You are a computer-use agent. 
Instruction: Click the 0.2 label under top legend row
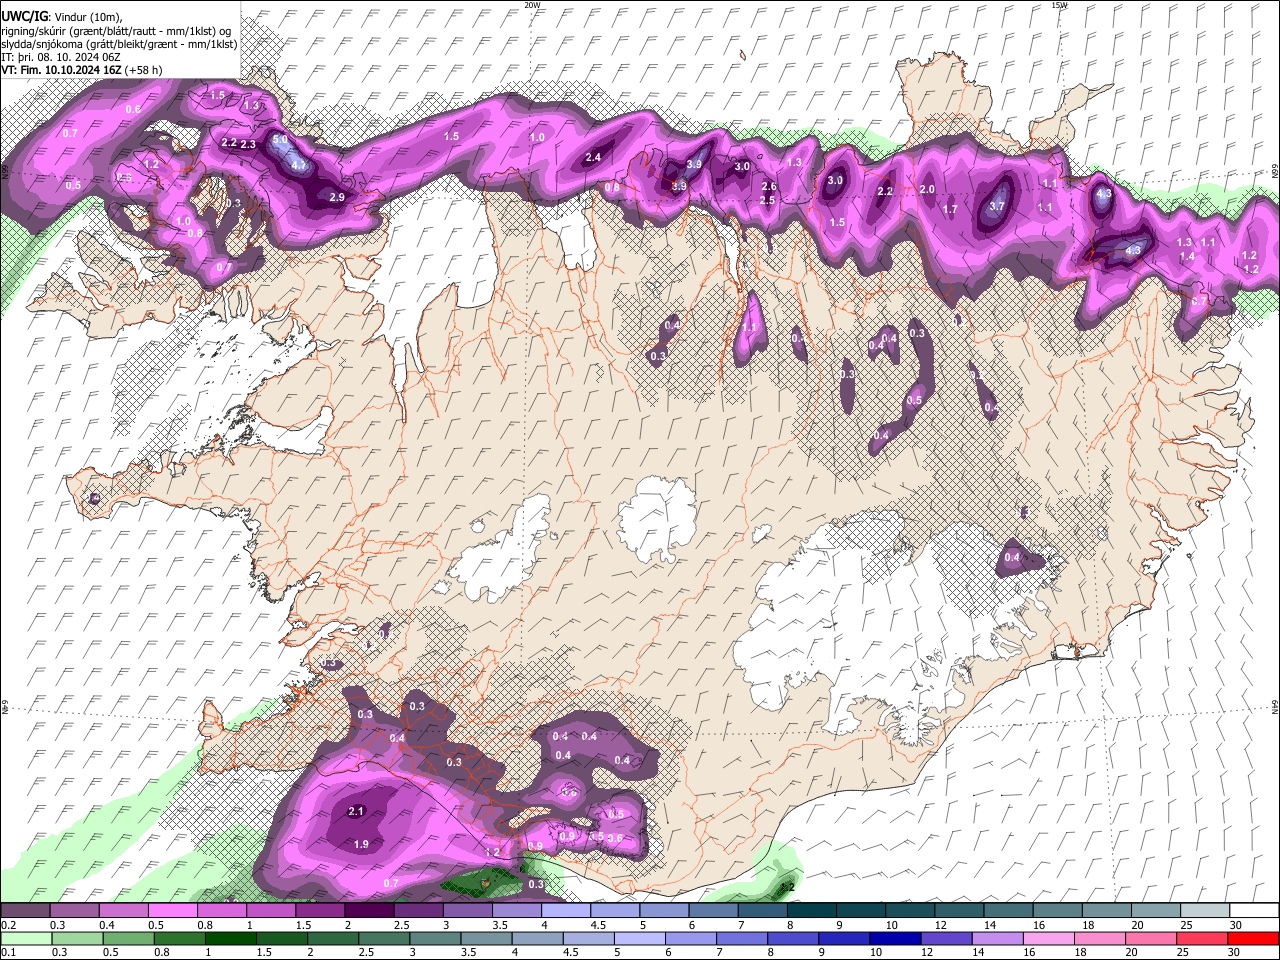click(x=8, y=925)
